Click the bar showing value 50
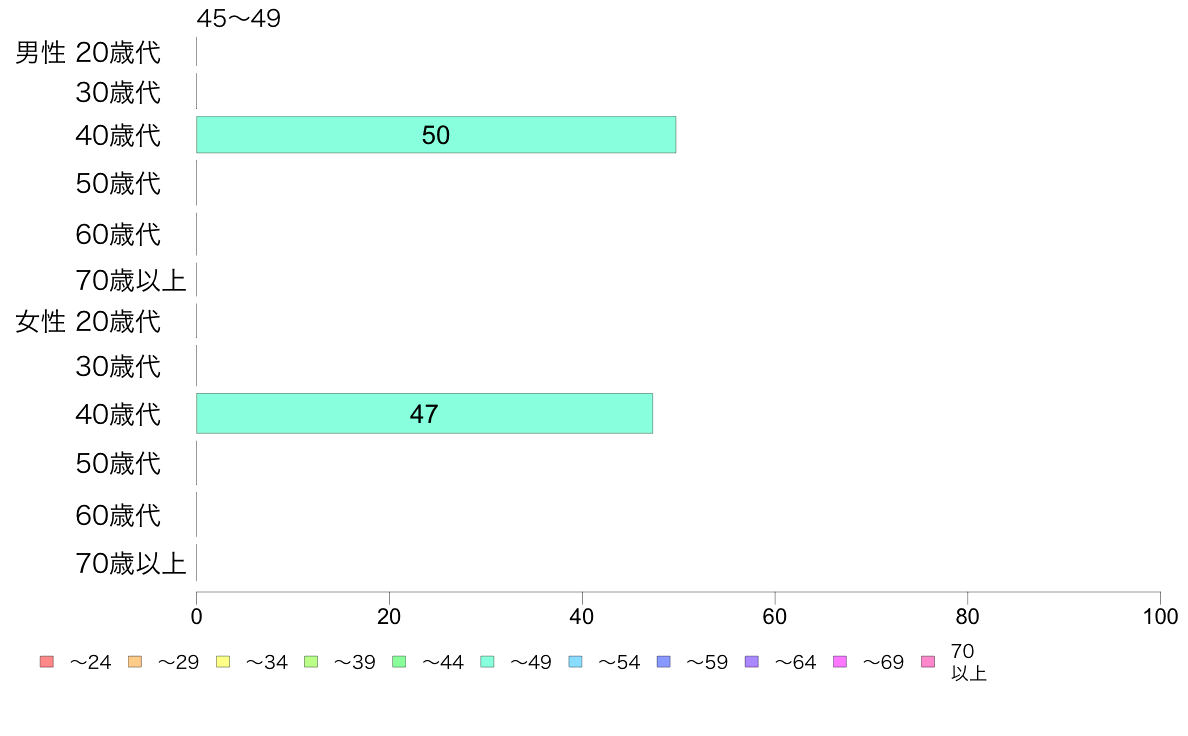1188x736 pixels. pyautogui.click(x=436, y=135)
